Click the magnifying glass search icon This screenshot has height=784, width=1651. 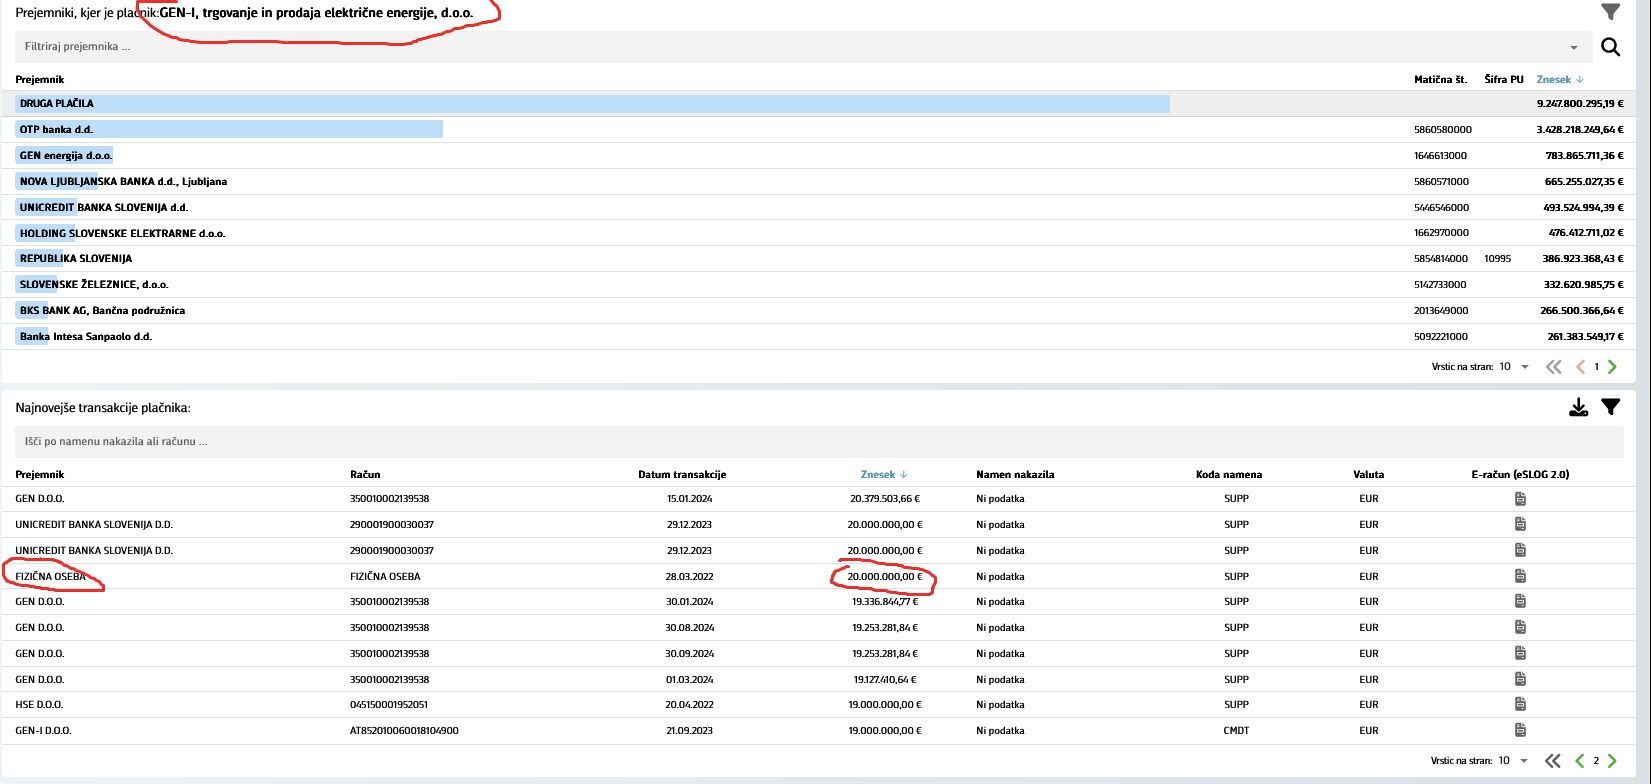[1610, 47]
